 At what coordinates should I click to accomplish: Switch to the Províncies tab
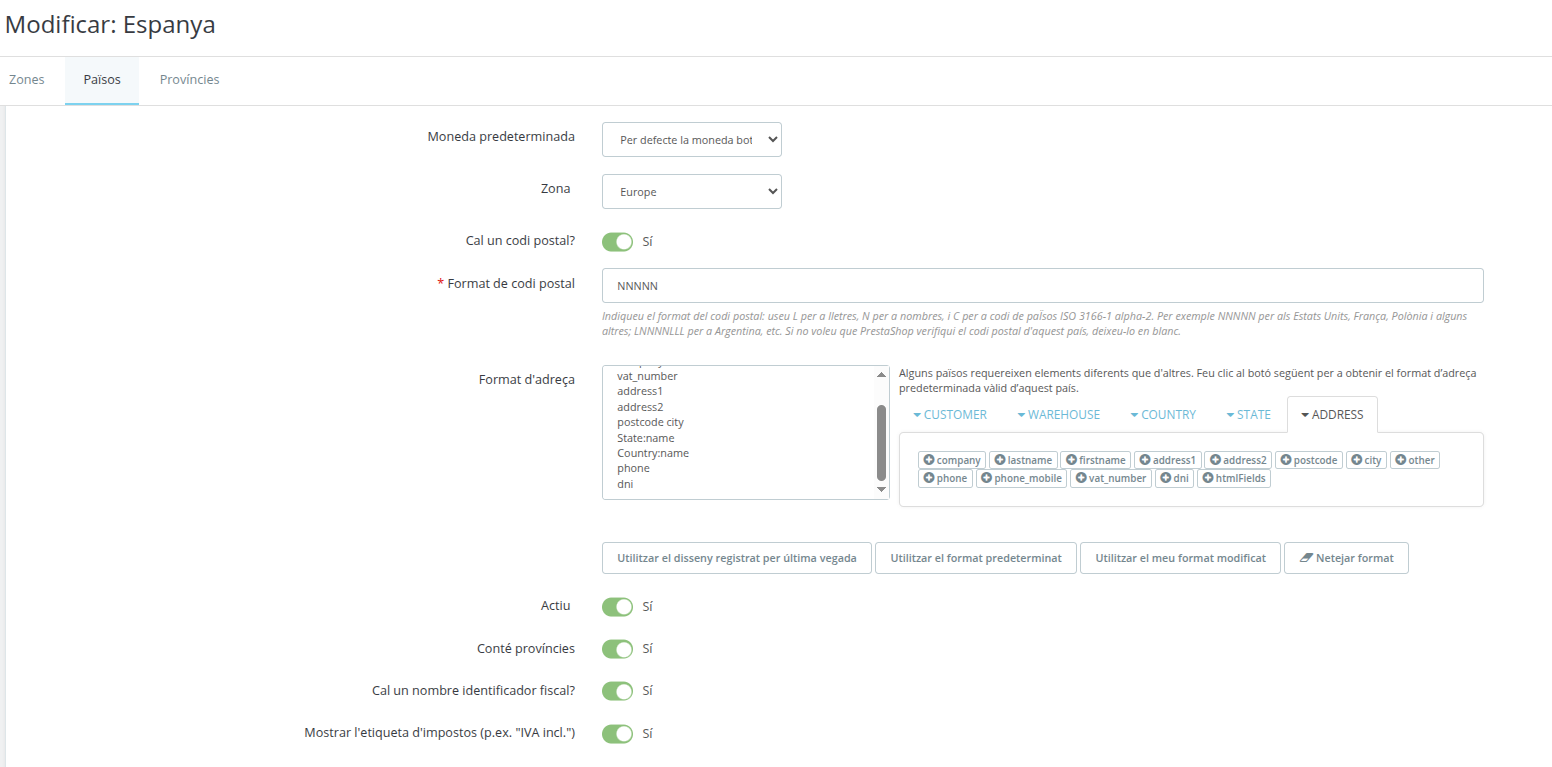[x=189, y=80]
